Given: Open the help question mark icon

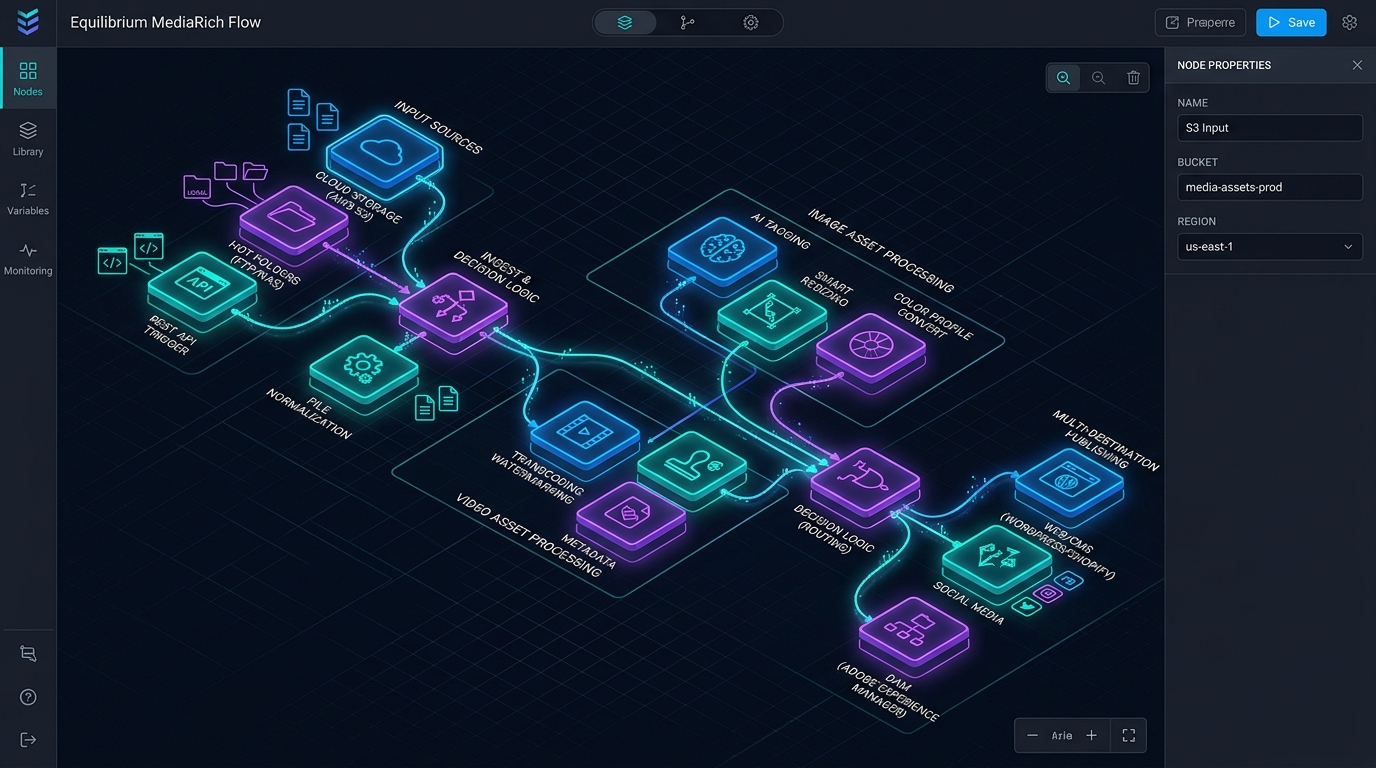Looking at the screenshot, I should (x=28, y=697).
